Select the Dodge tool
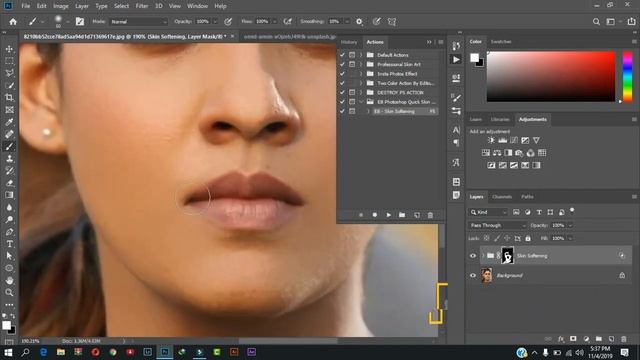The width and height of the screenshot is (640, 360). click(x=9, y=220)
